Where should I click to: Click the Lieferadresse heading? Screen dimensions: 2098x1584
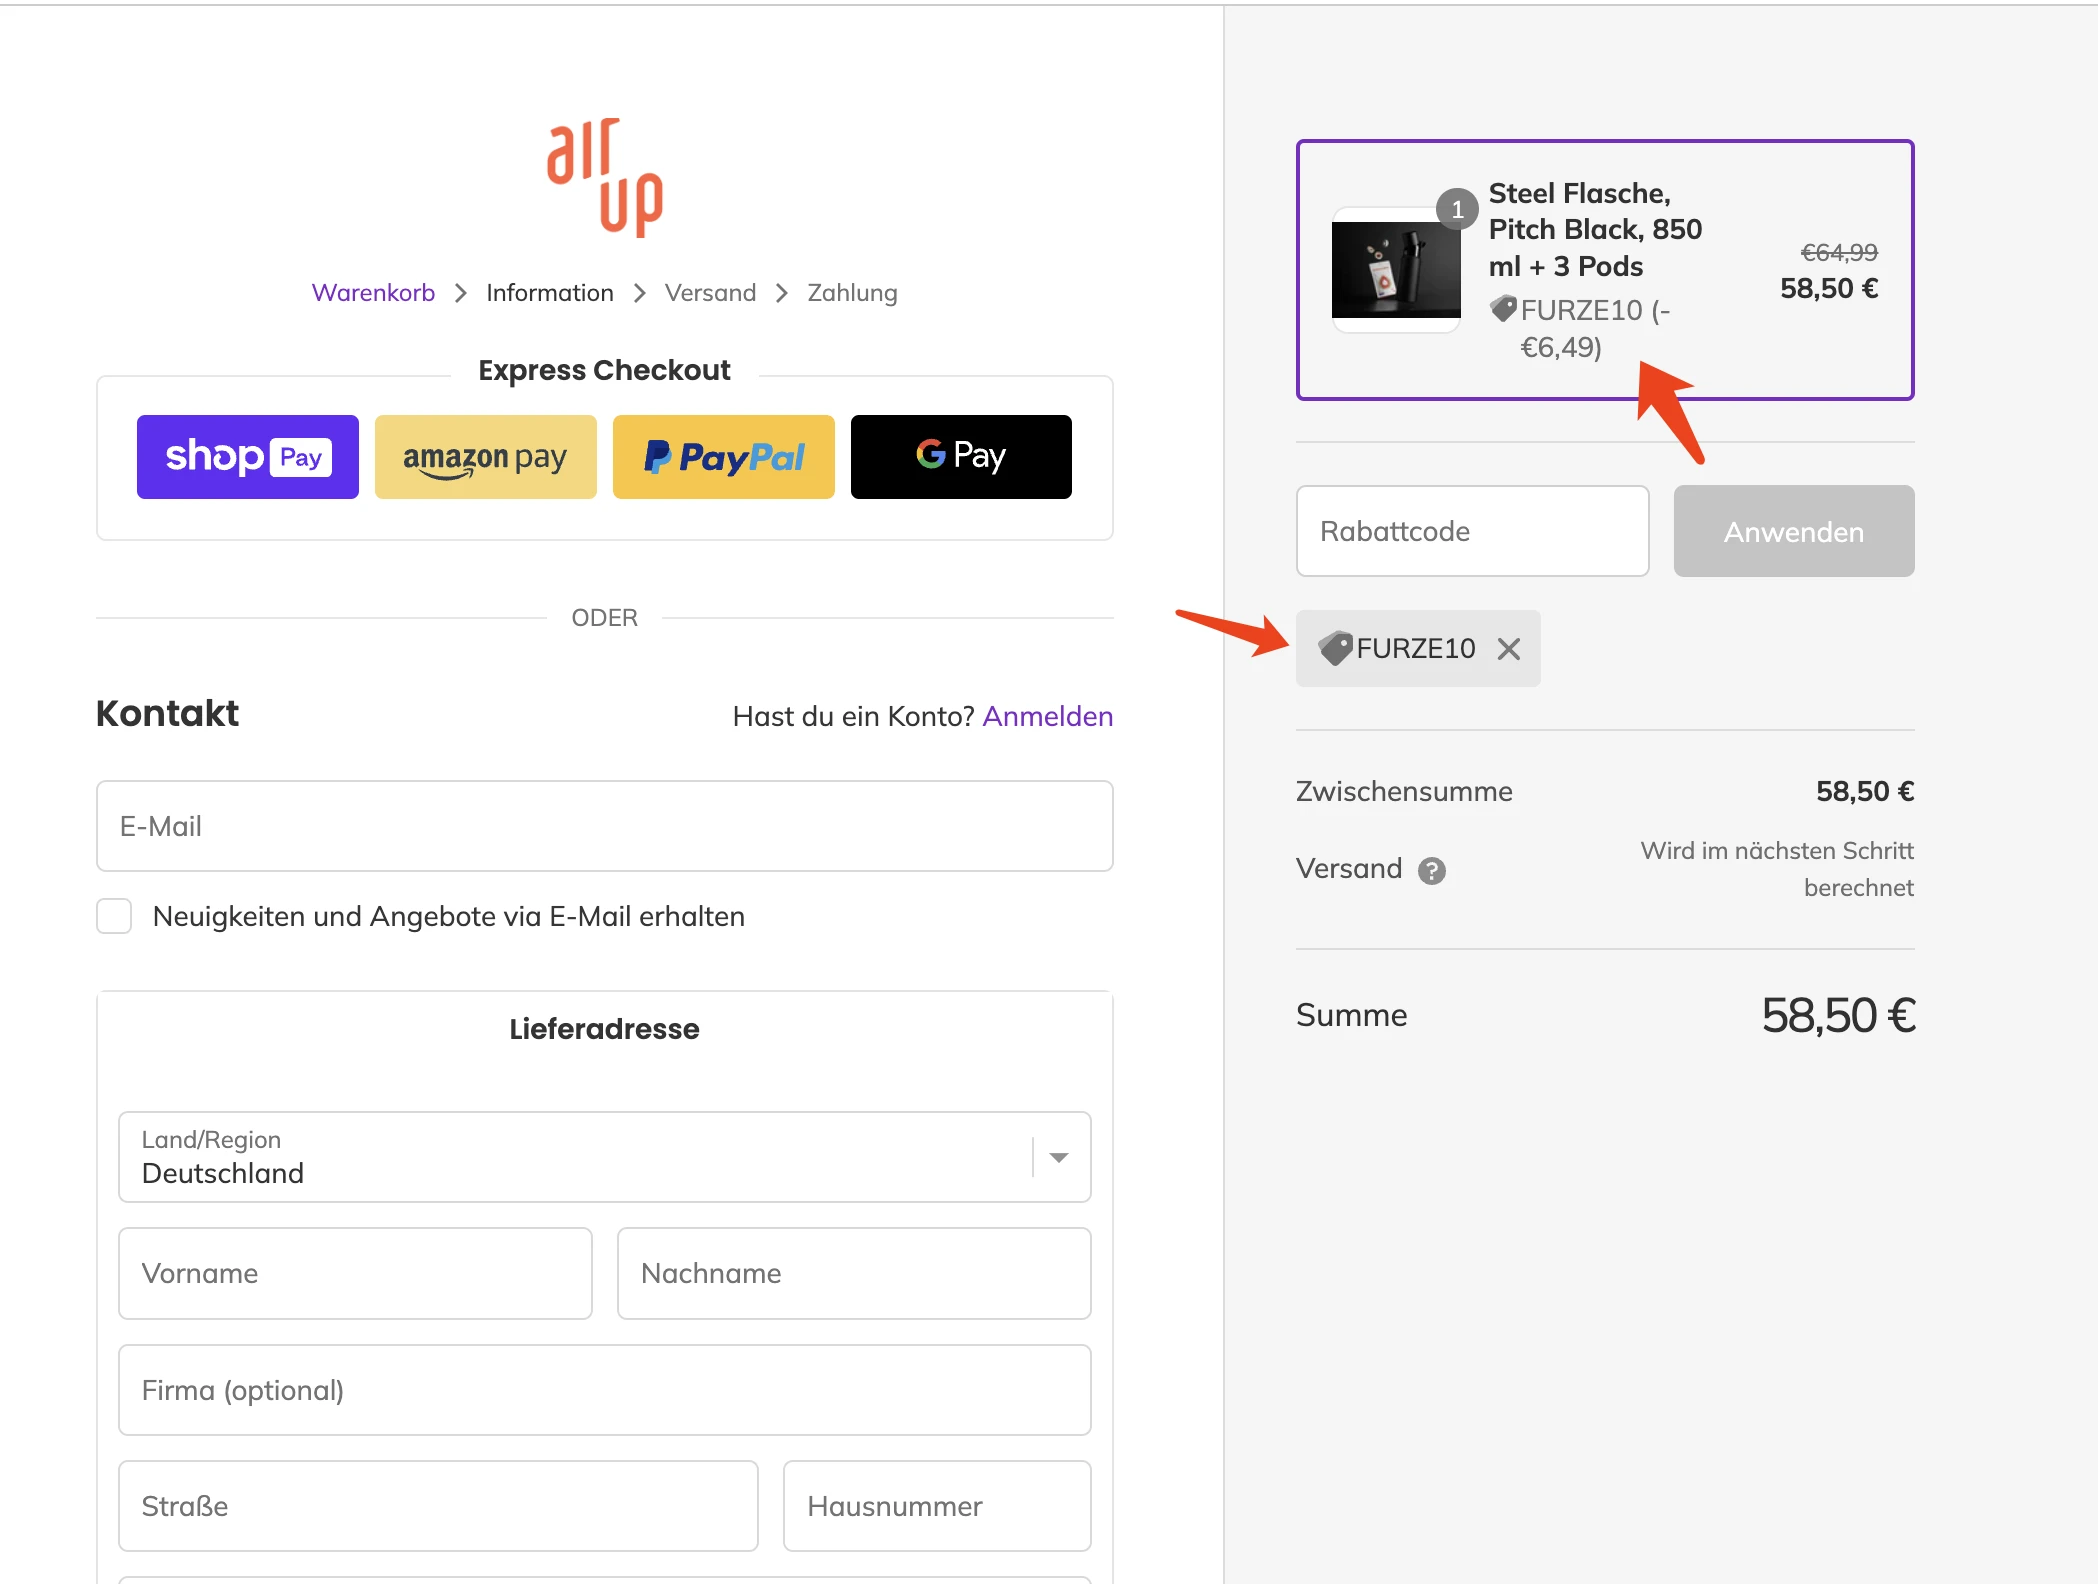point(604,1029)
